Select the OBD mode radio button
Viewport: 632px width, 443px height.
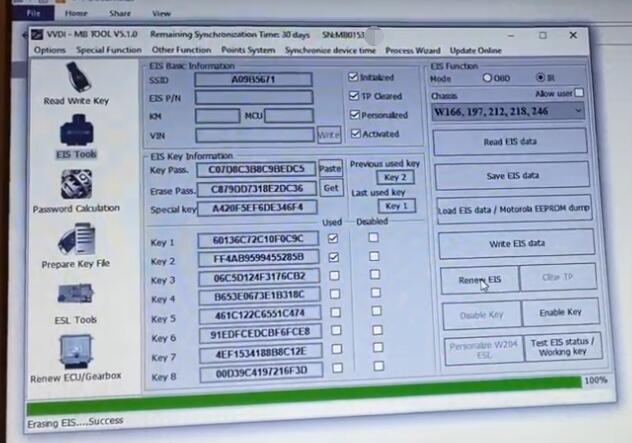coord(488,77)
